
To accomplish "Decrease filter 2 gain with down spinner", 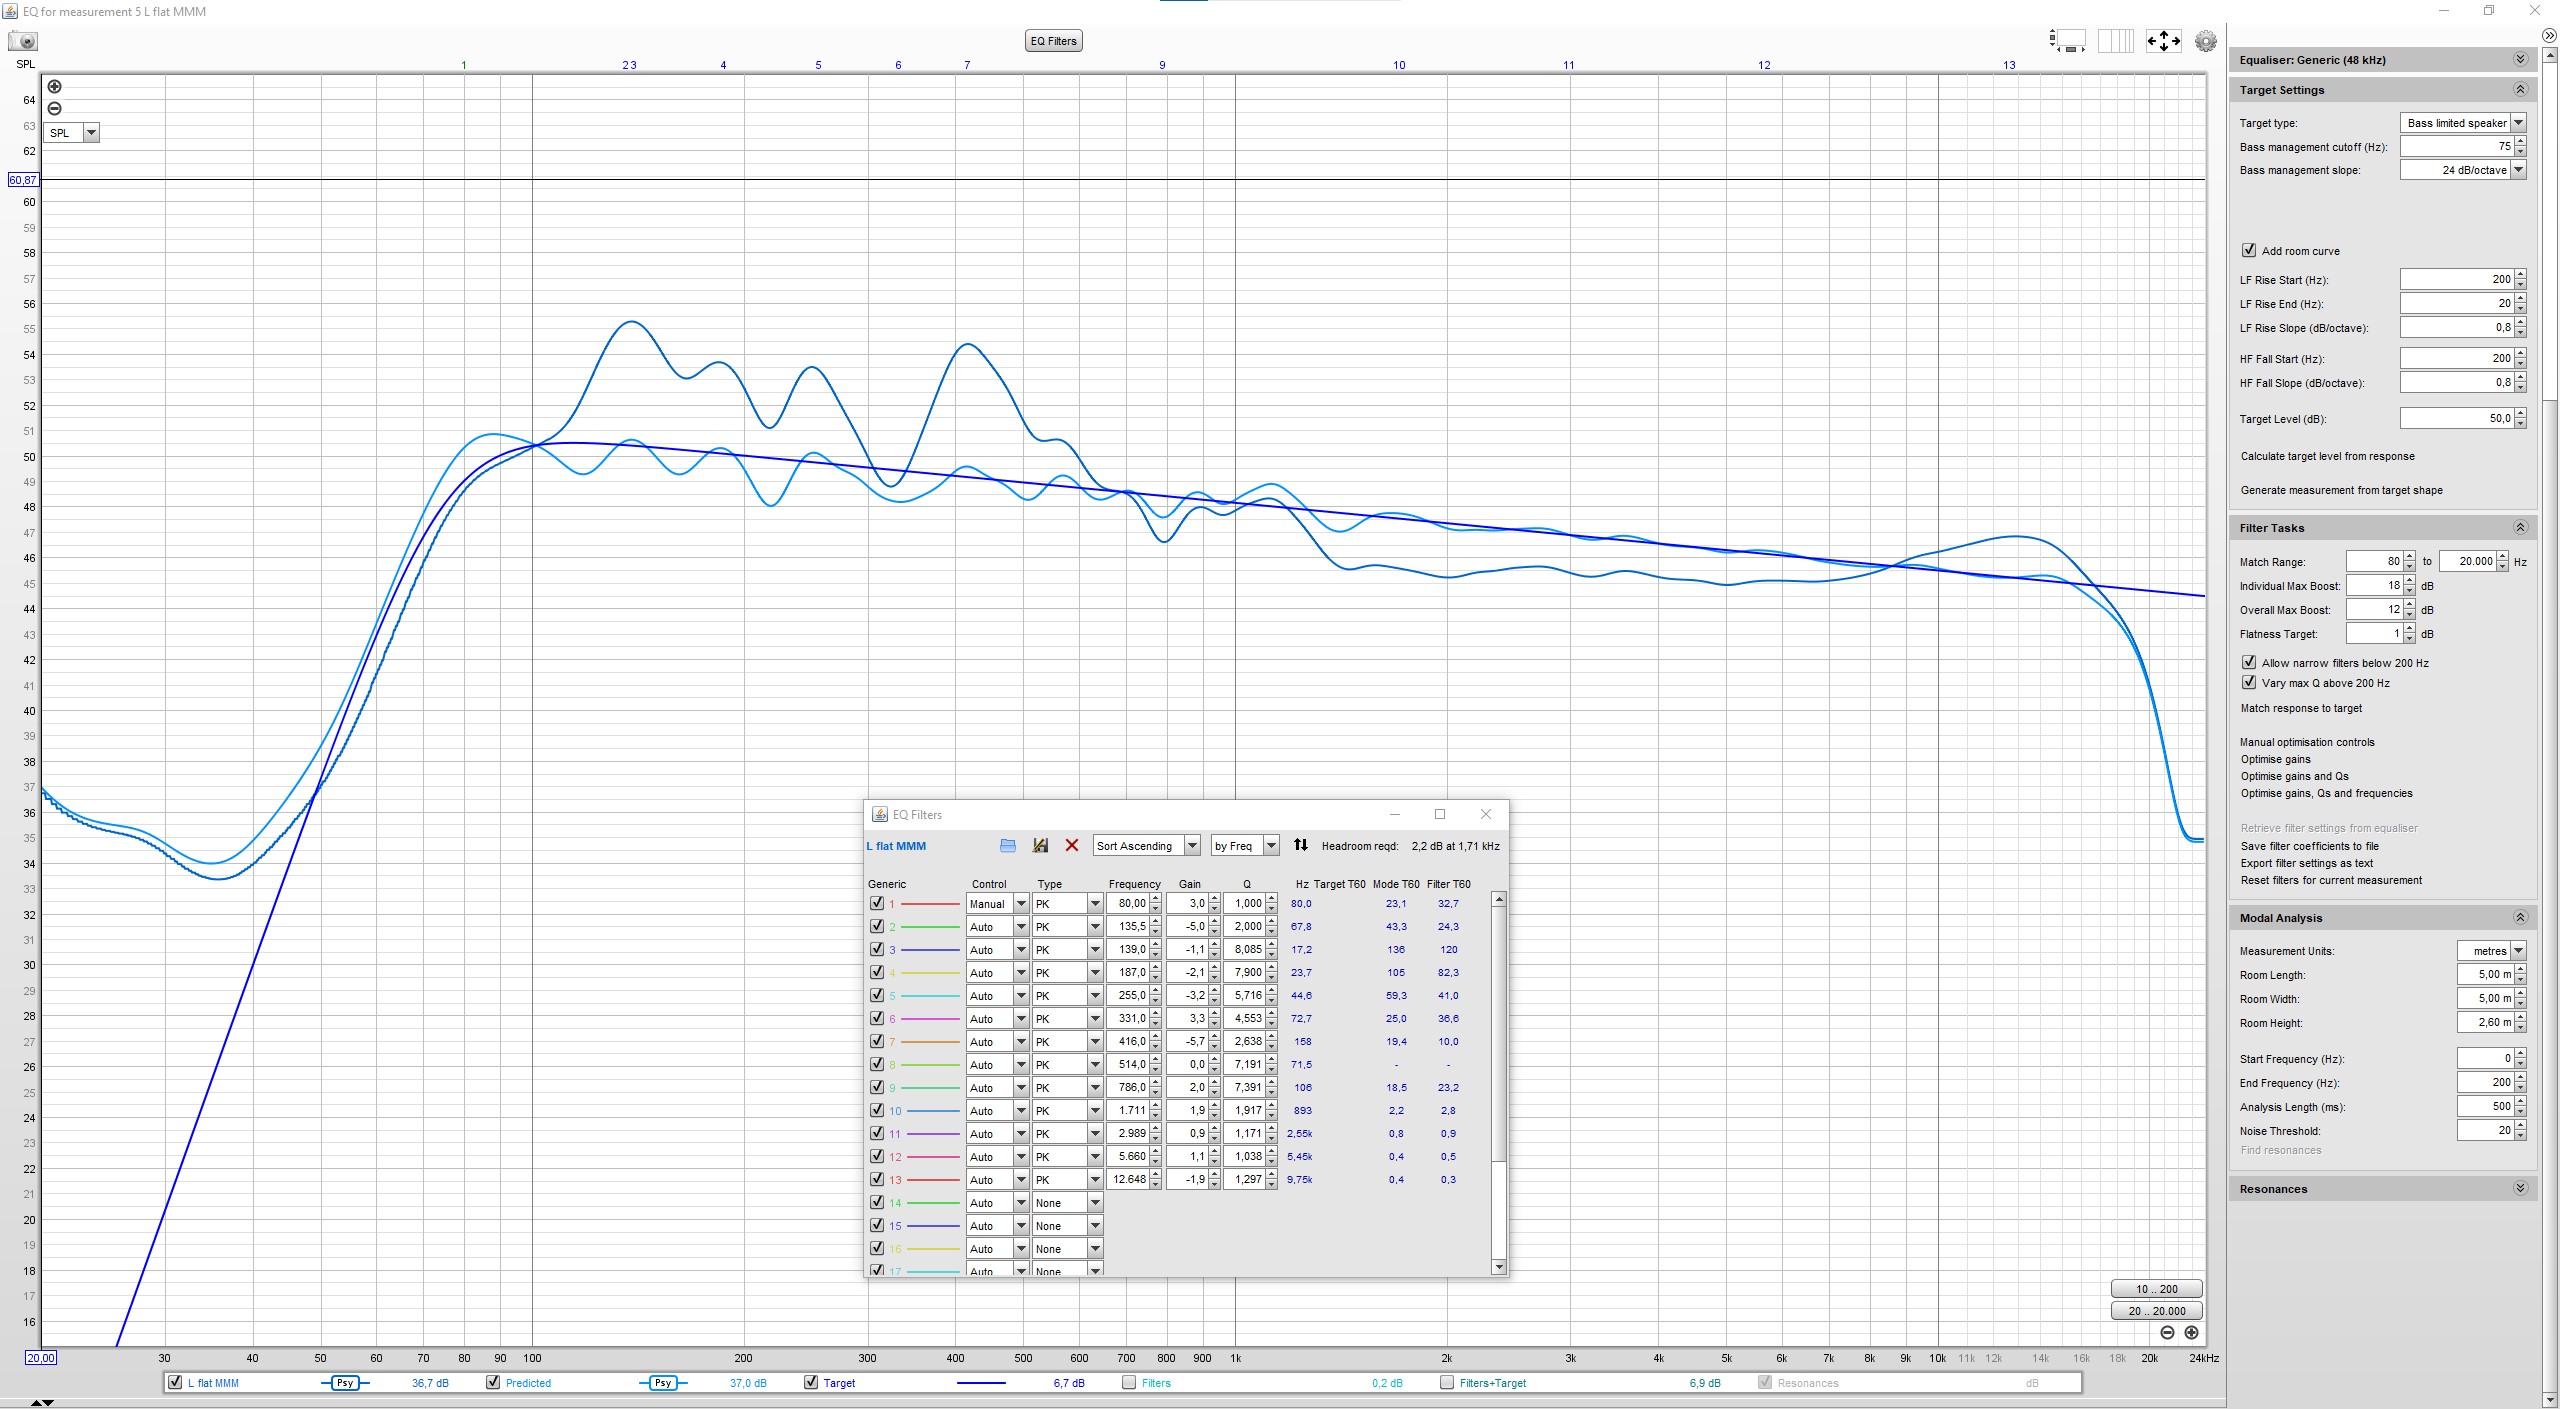I will coord(1215,931).
